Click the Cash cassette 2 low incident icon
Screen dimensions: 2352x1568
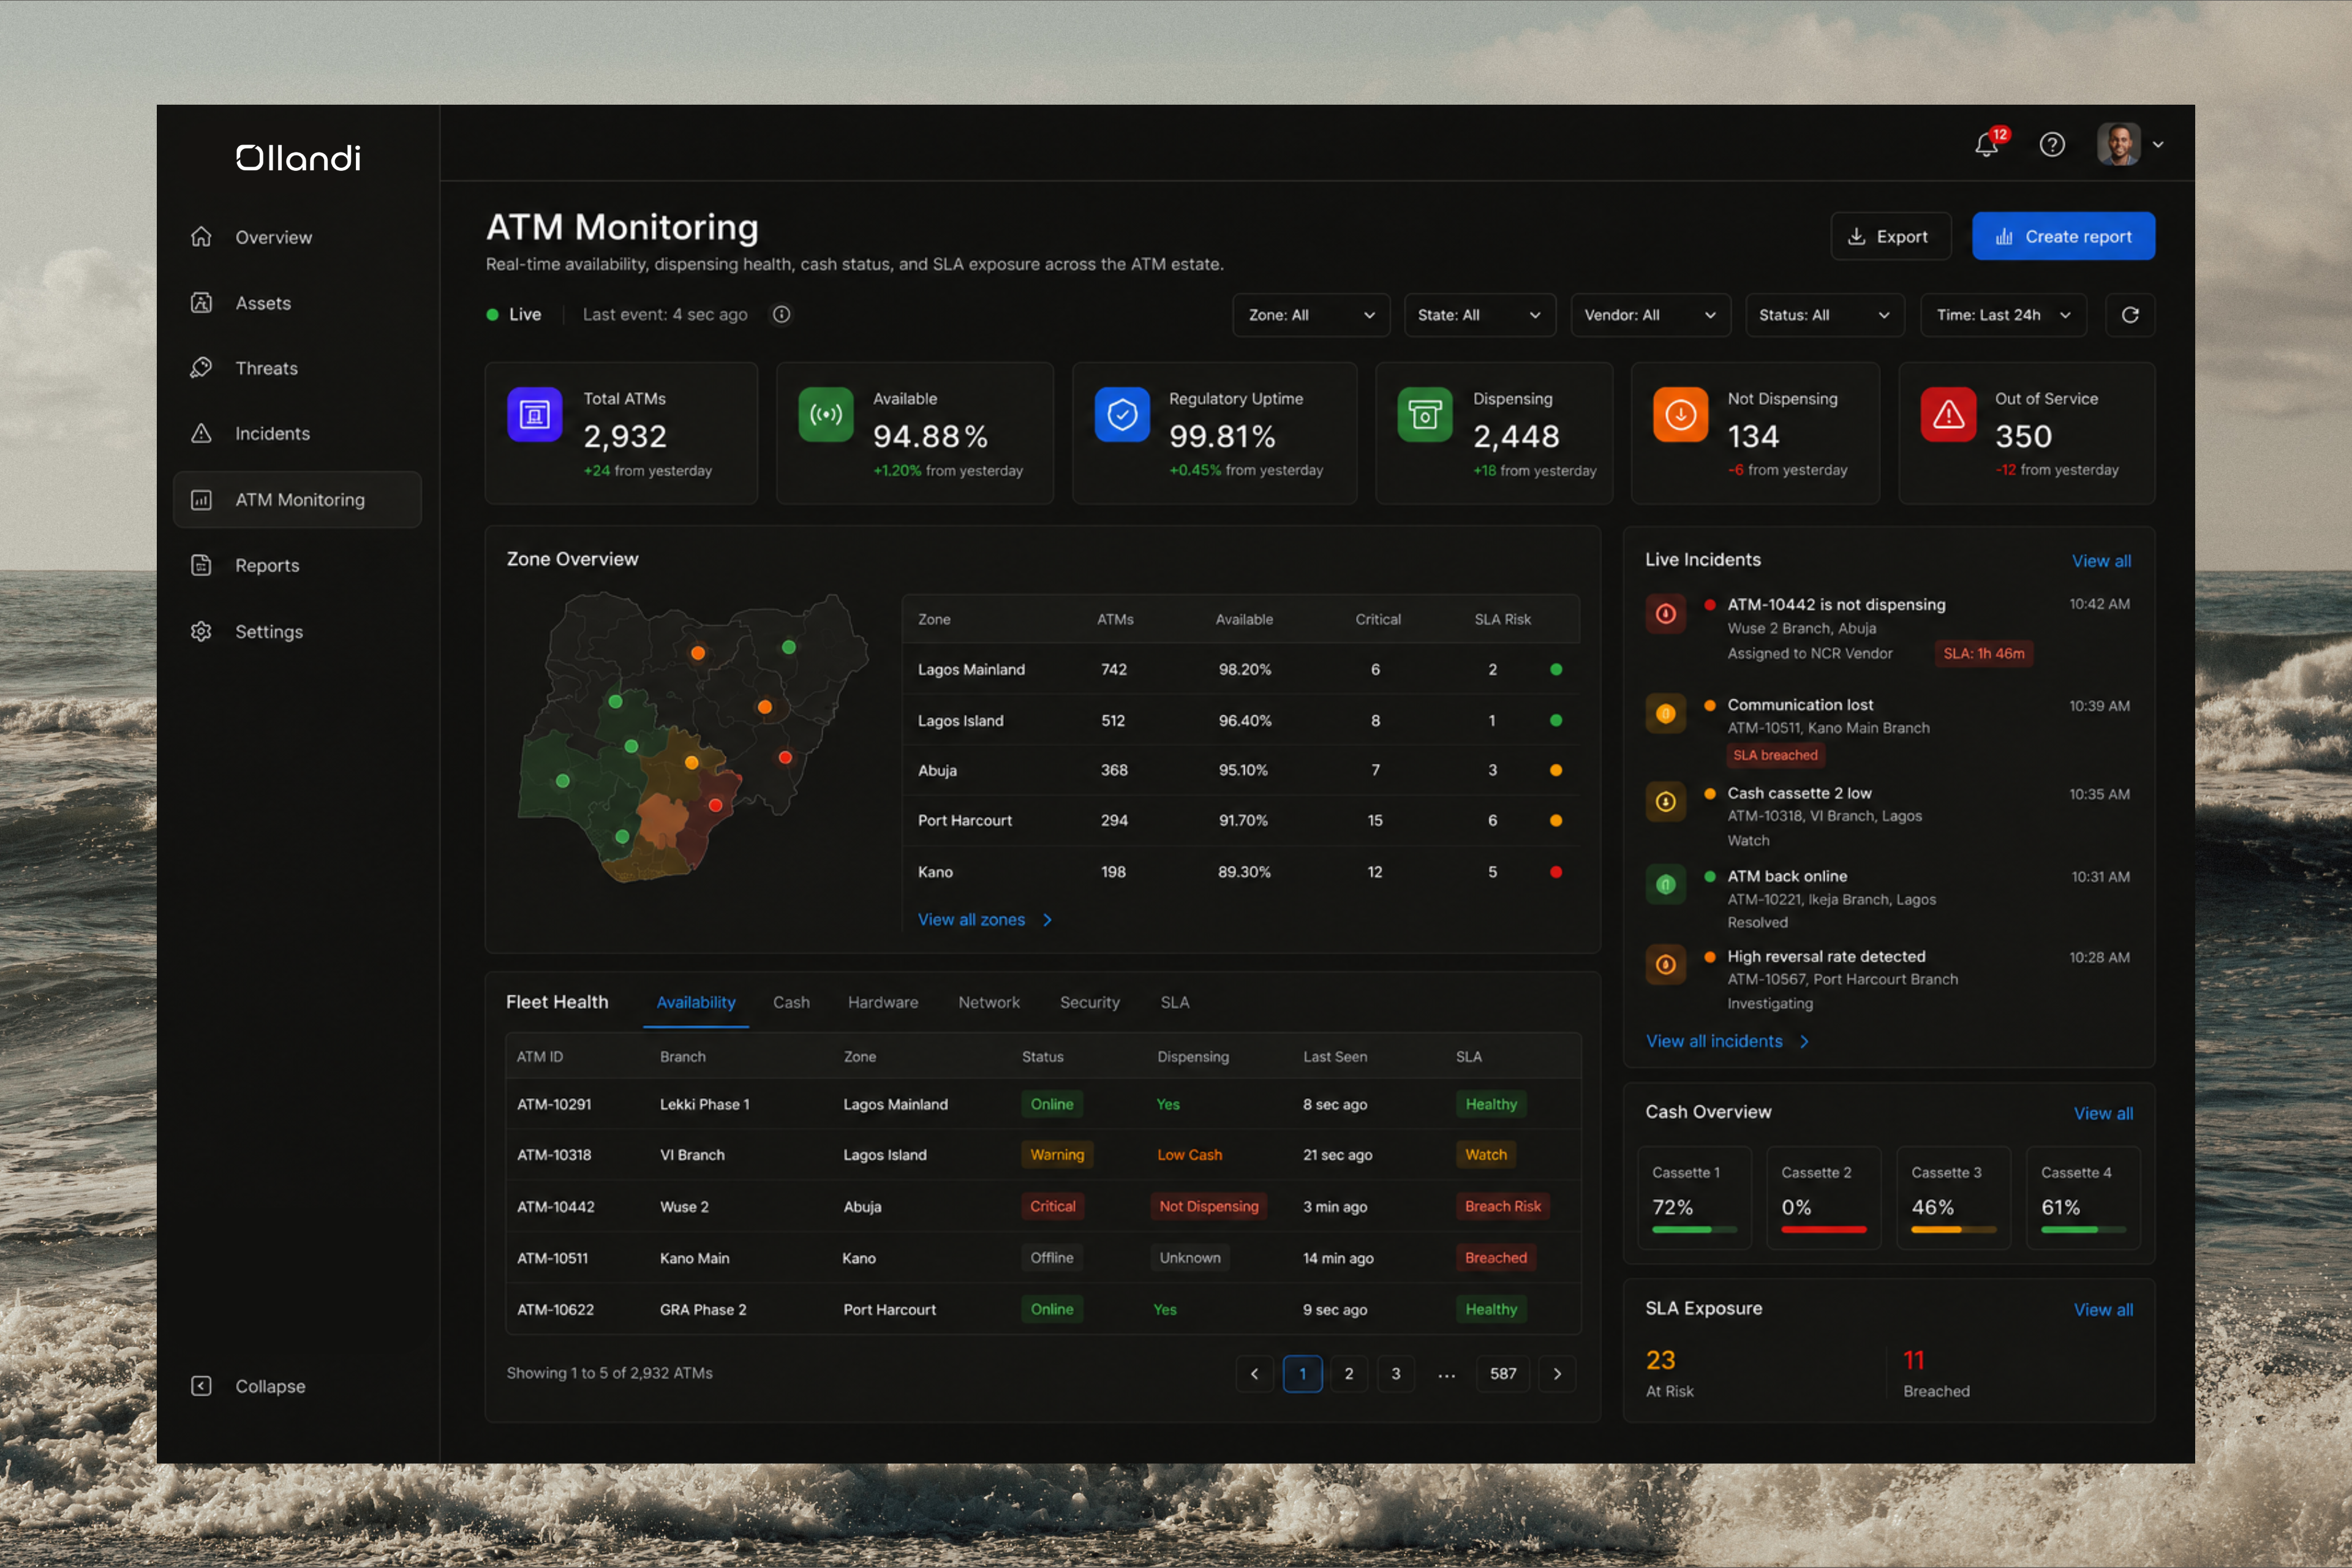point(1666,801)
